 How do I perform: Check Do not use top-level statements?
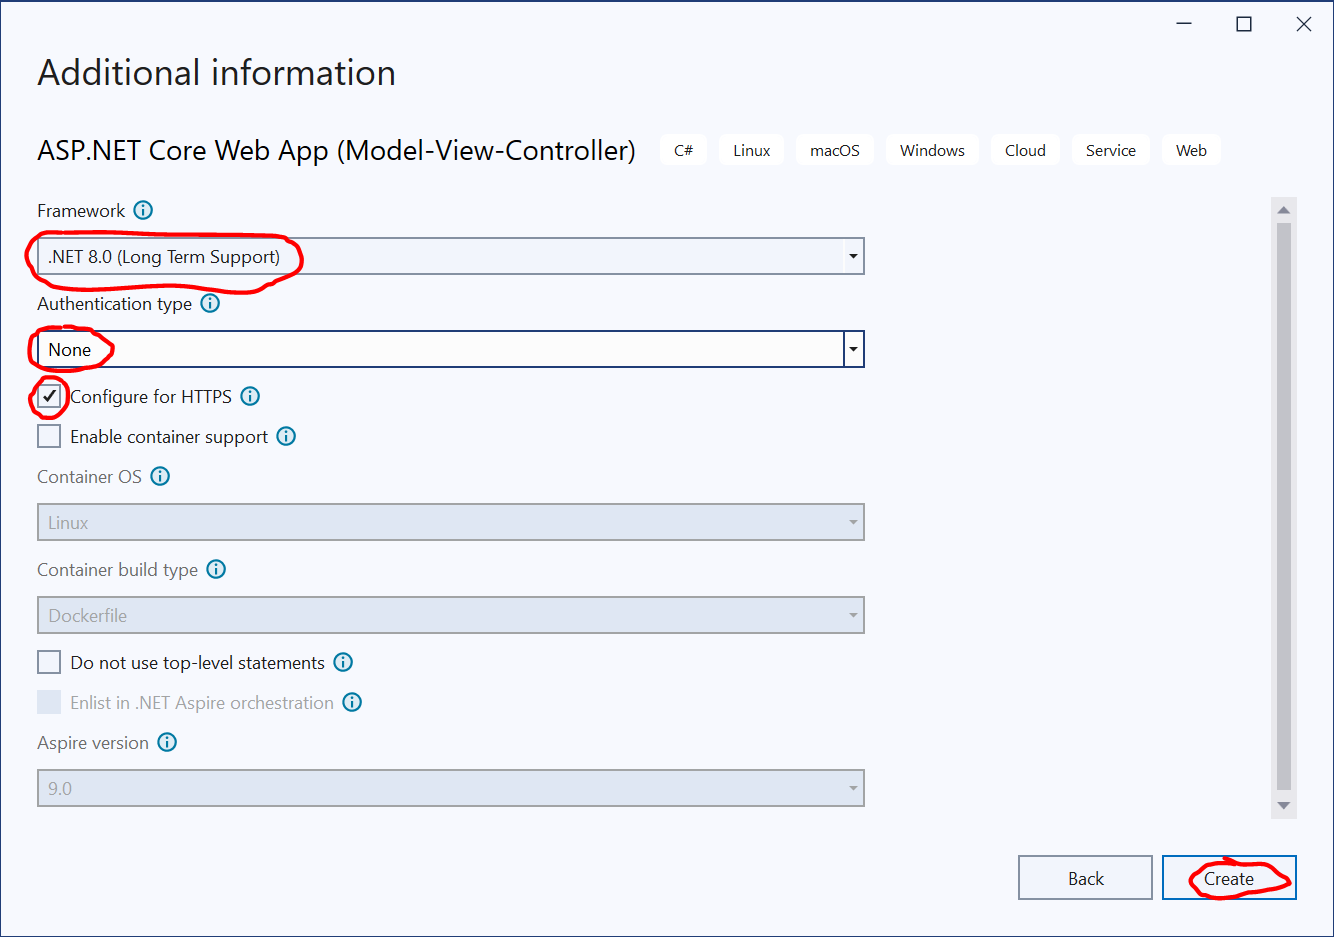[x=49, y=662]
